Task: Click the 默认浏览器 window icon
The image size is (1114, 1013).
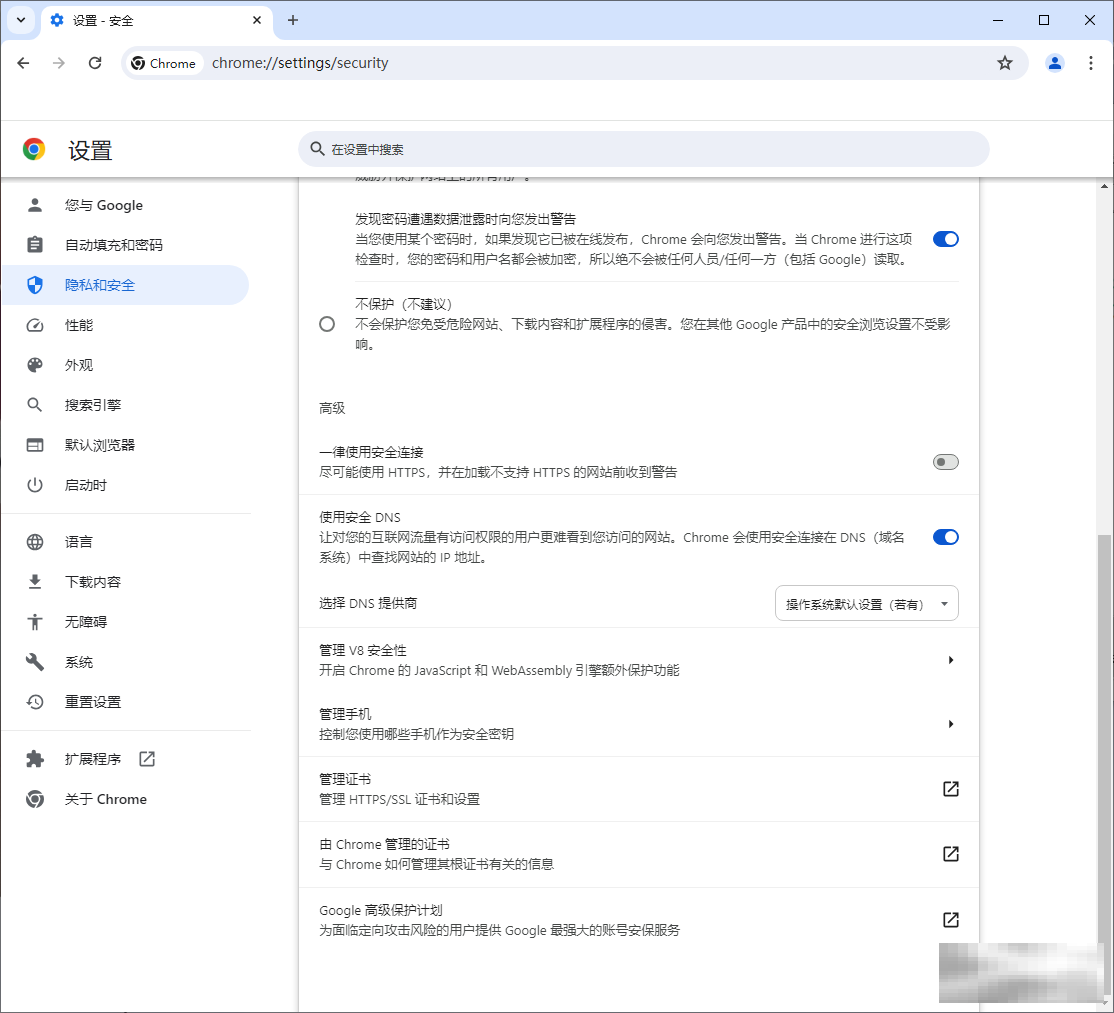Action: (x=35, y=445)
